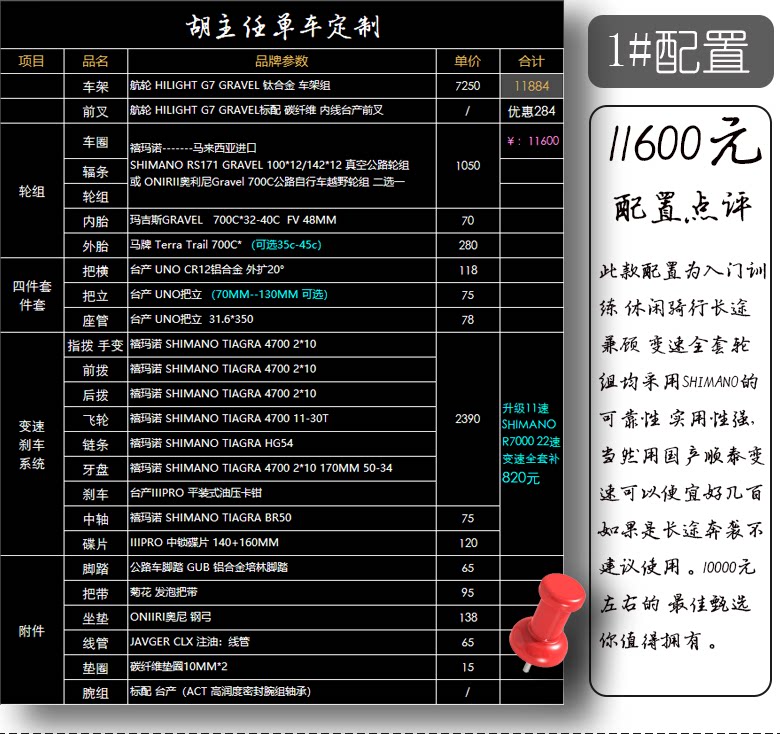
Task: Select the 坐垫 cell
Action: pos(96,619)
